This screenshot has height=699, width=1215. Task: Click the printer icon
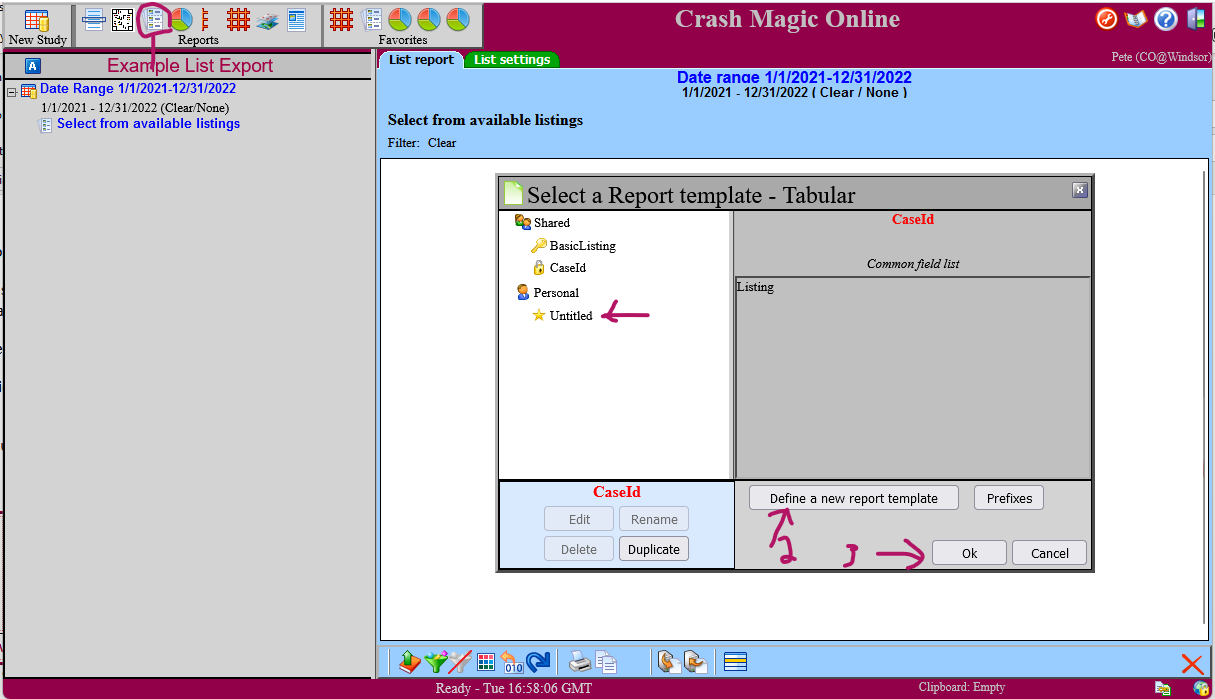pyautogui.click(x=580, y=662)
